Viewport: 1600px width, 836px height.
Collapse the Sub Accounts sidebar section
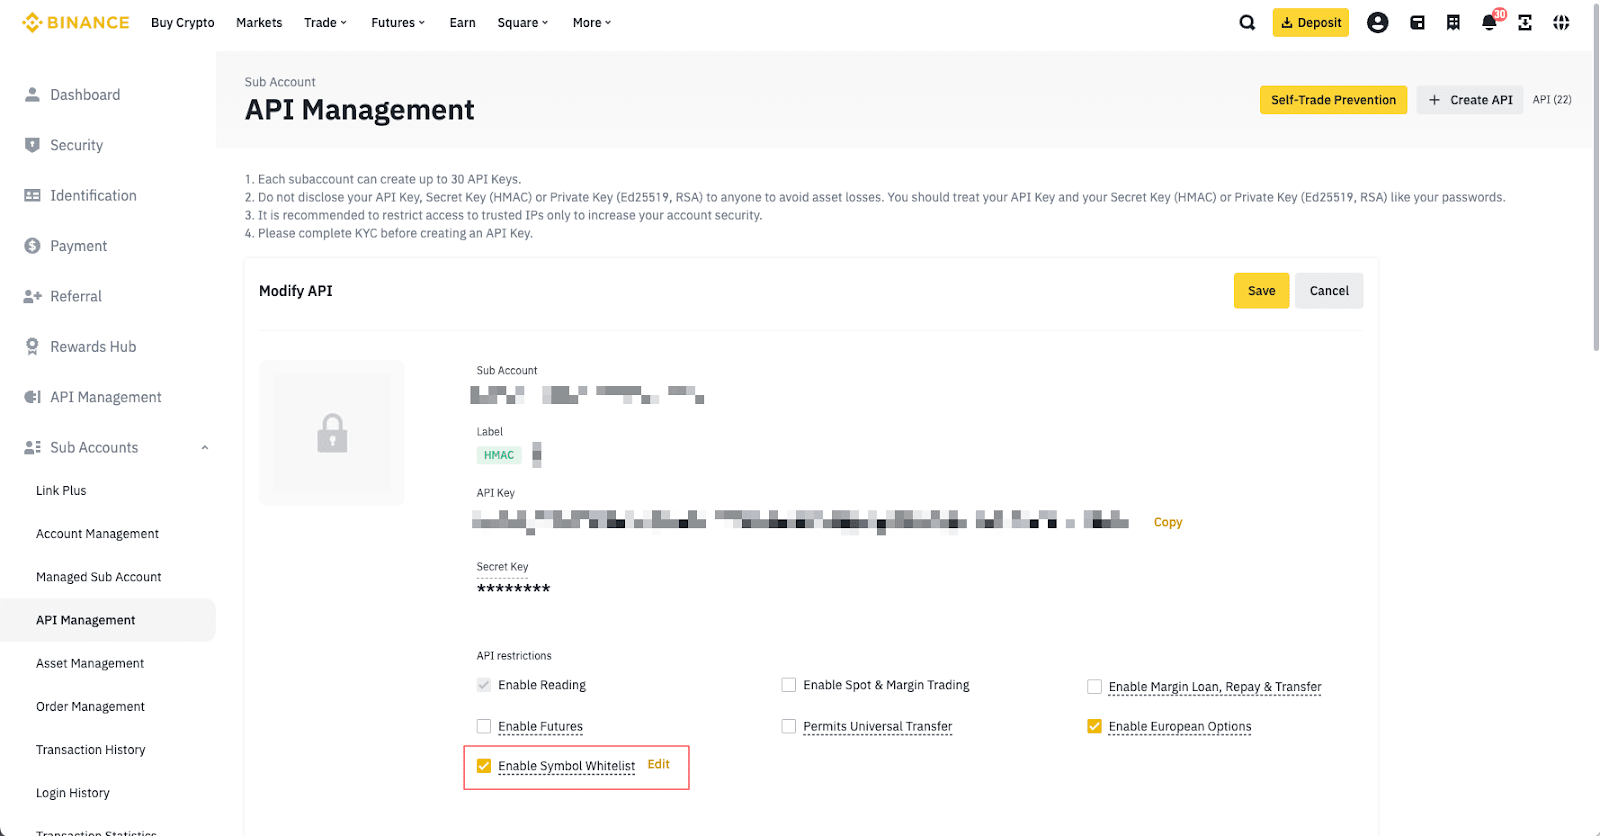coord(205,448)
